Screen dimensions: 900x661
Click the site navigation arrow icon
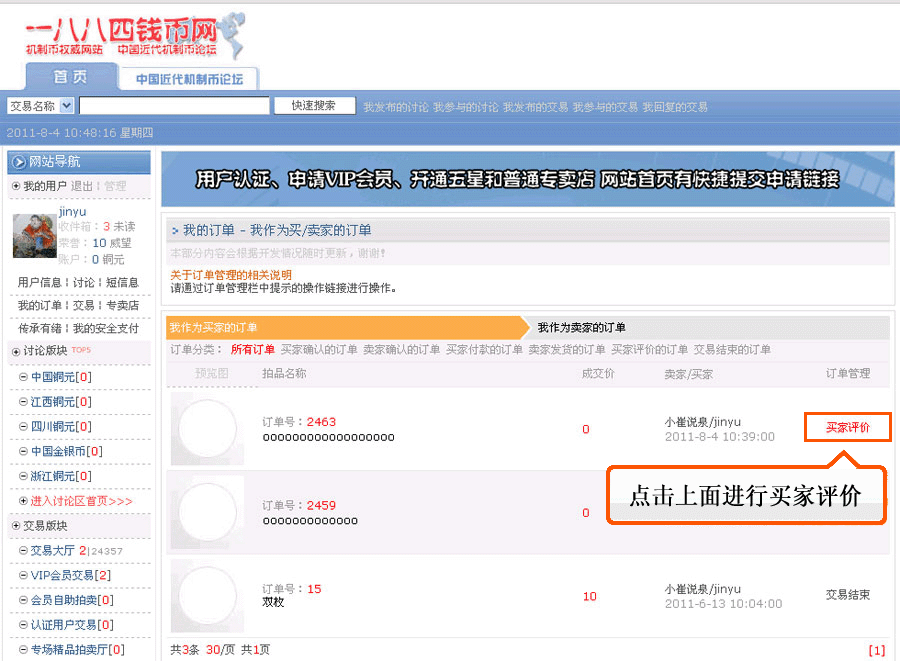click(x=19, y=162)
